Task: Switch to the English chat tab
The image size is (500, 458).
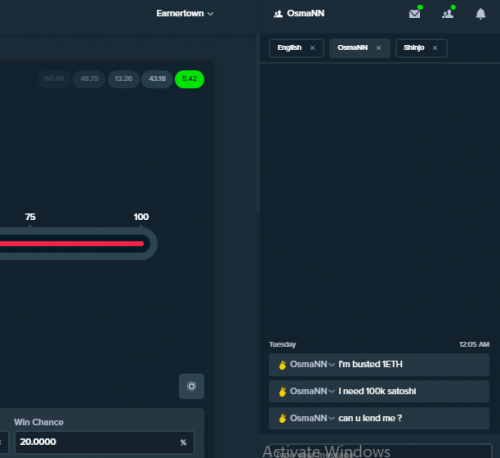Action: point(289,48)
